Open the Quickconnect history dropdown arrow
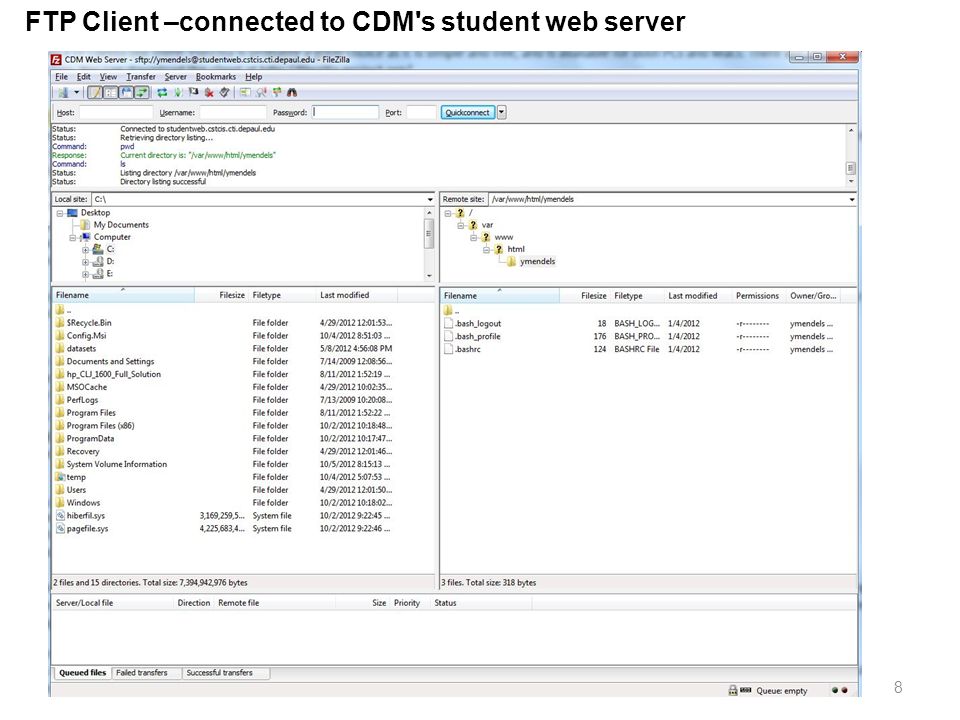This screenshot has height=720, width=960. [501, 112]
